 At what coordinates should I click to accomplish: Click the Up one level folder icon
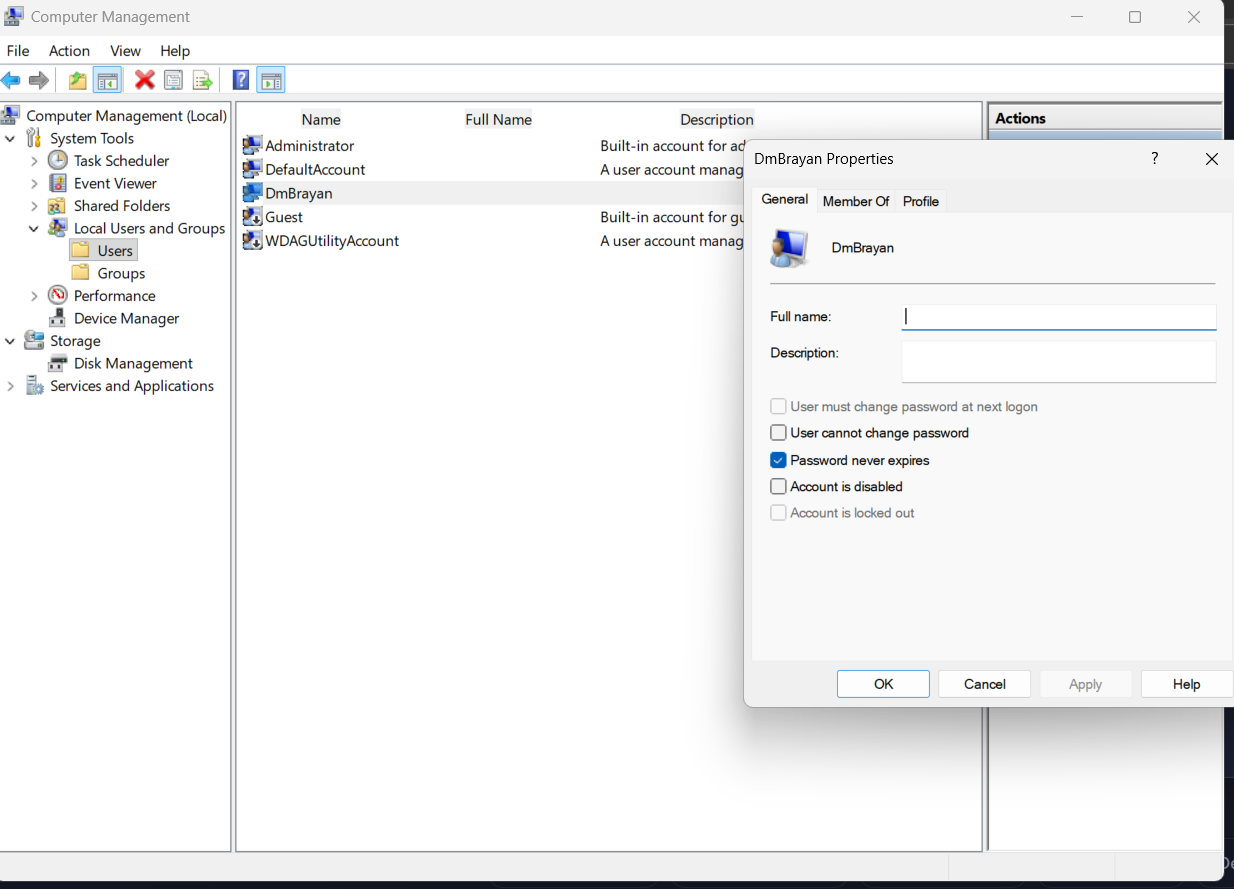[77, 80]
